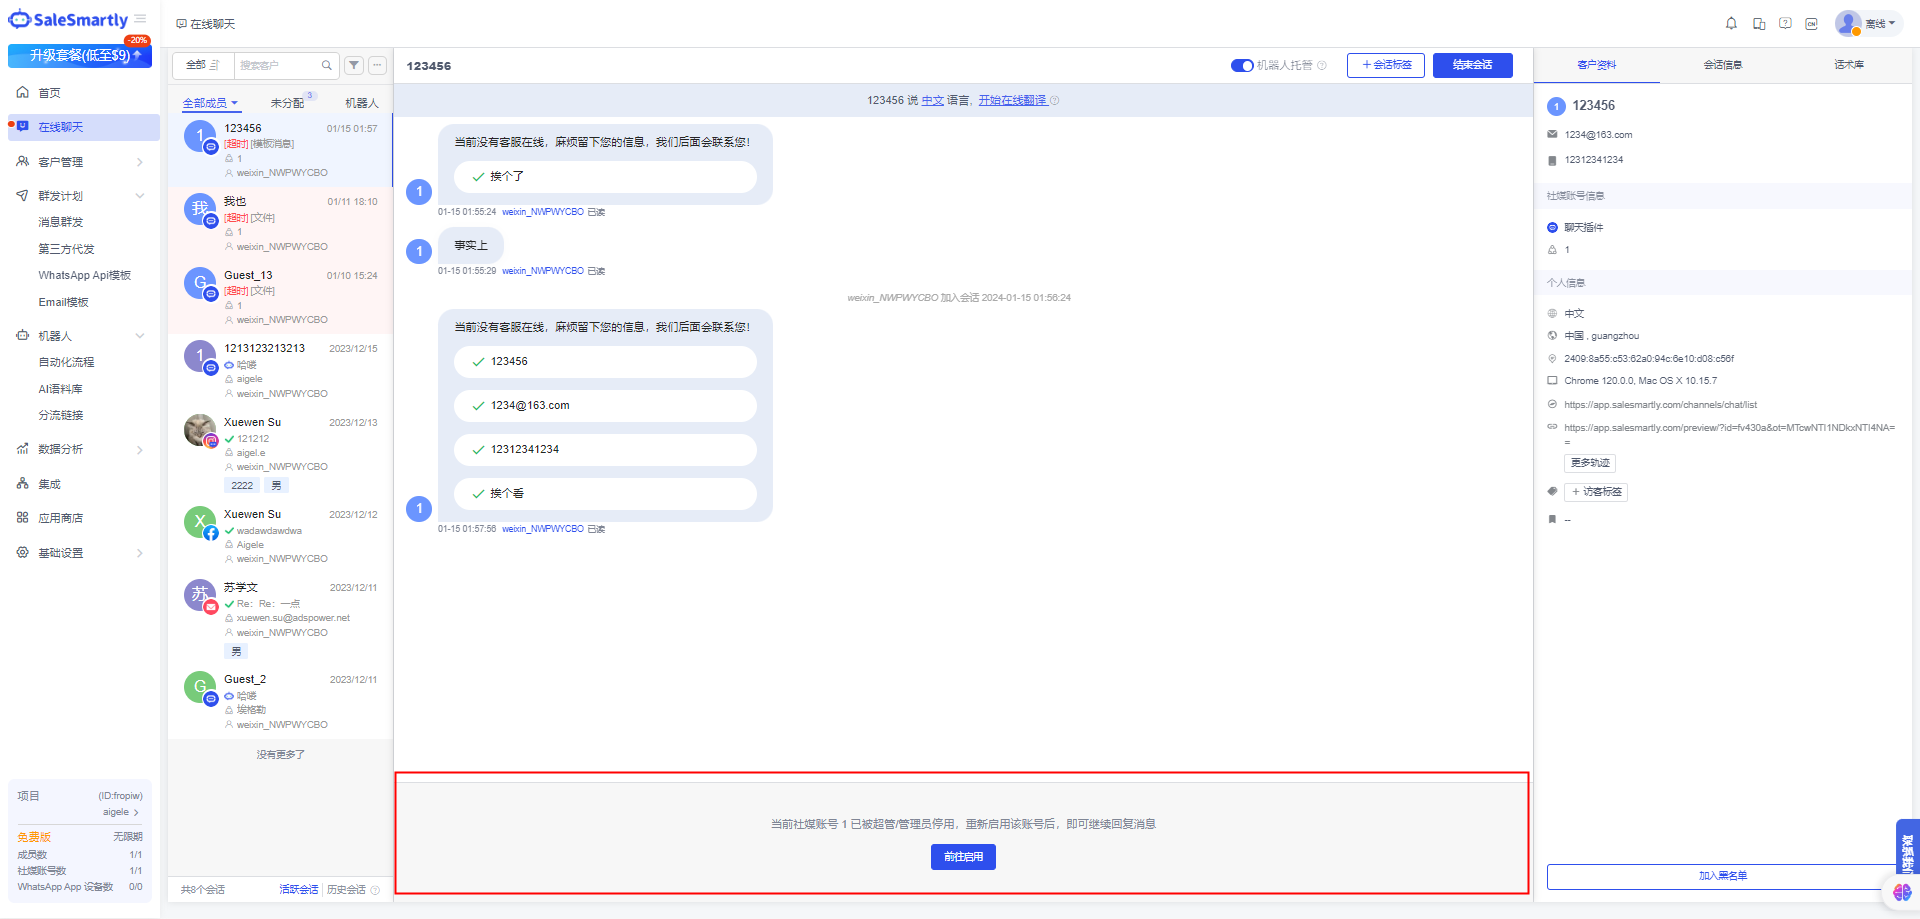Open the floating assistant icon at bottom right

1902,892
